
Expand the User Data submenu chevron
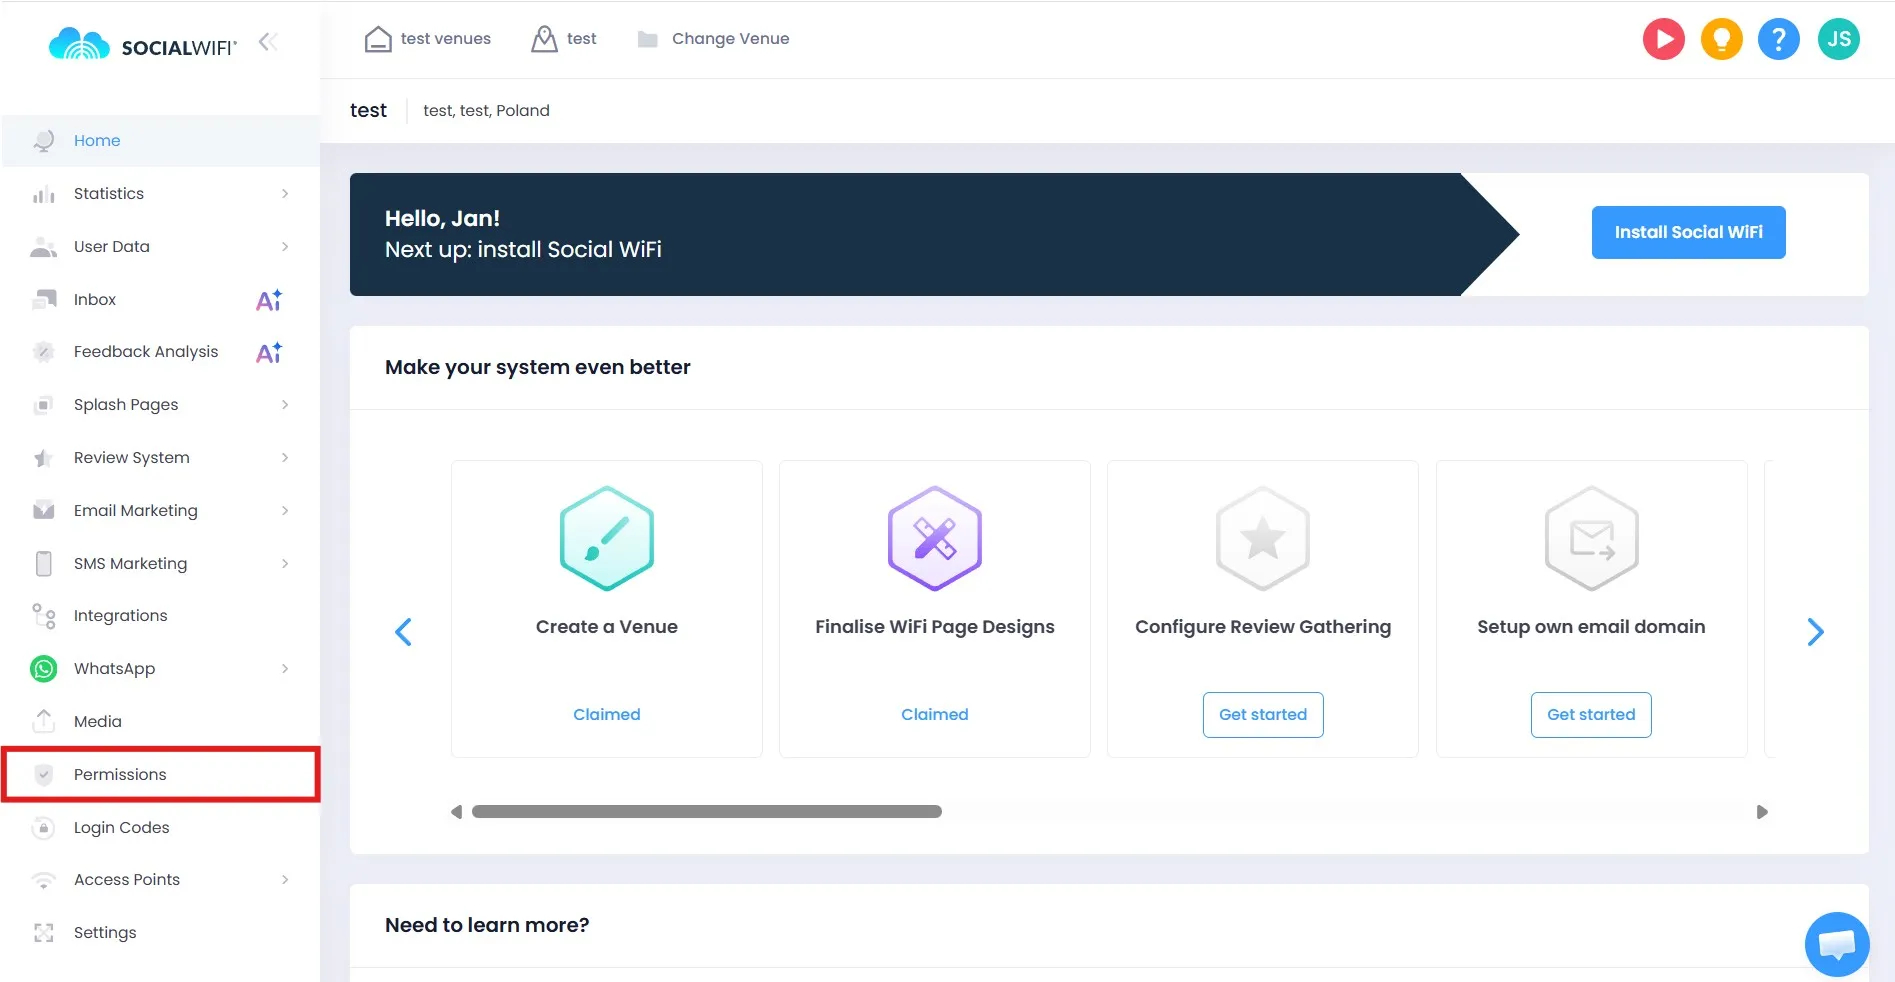click(x=285, y=247)
